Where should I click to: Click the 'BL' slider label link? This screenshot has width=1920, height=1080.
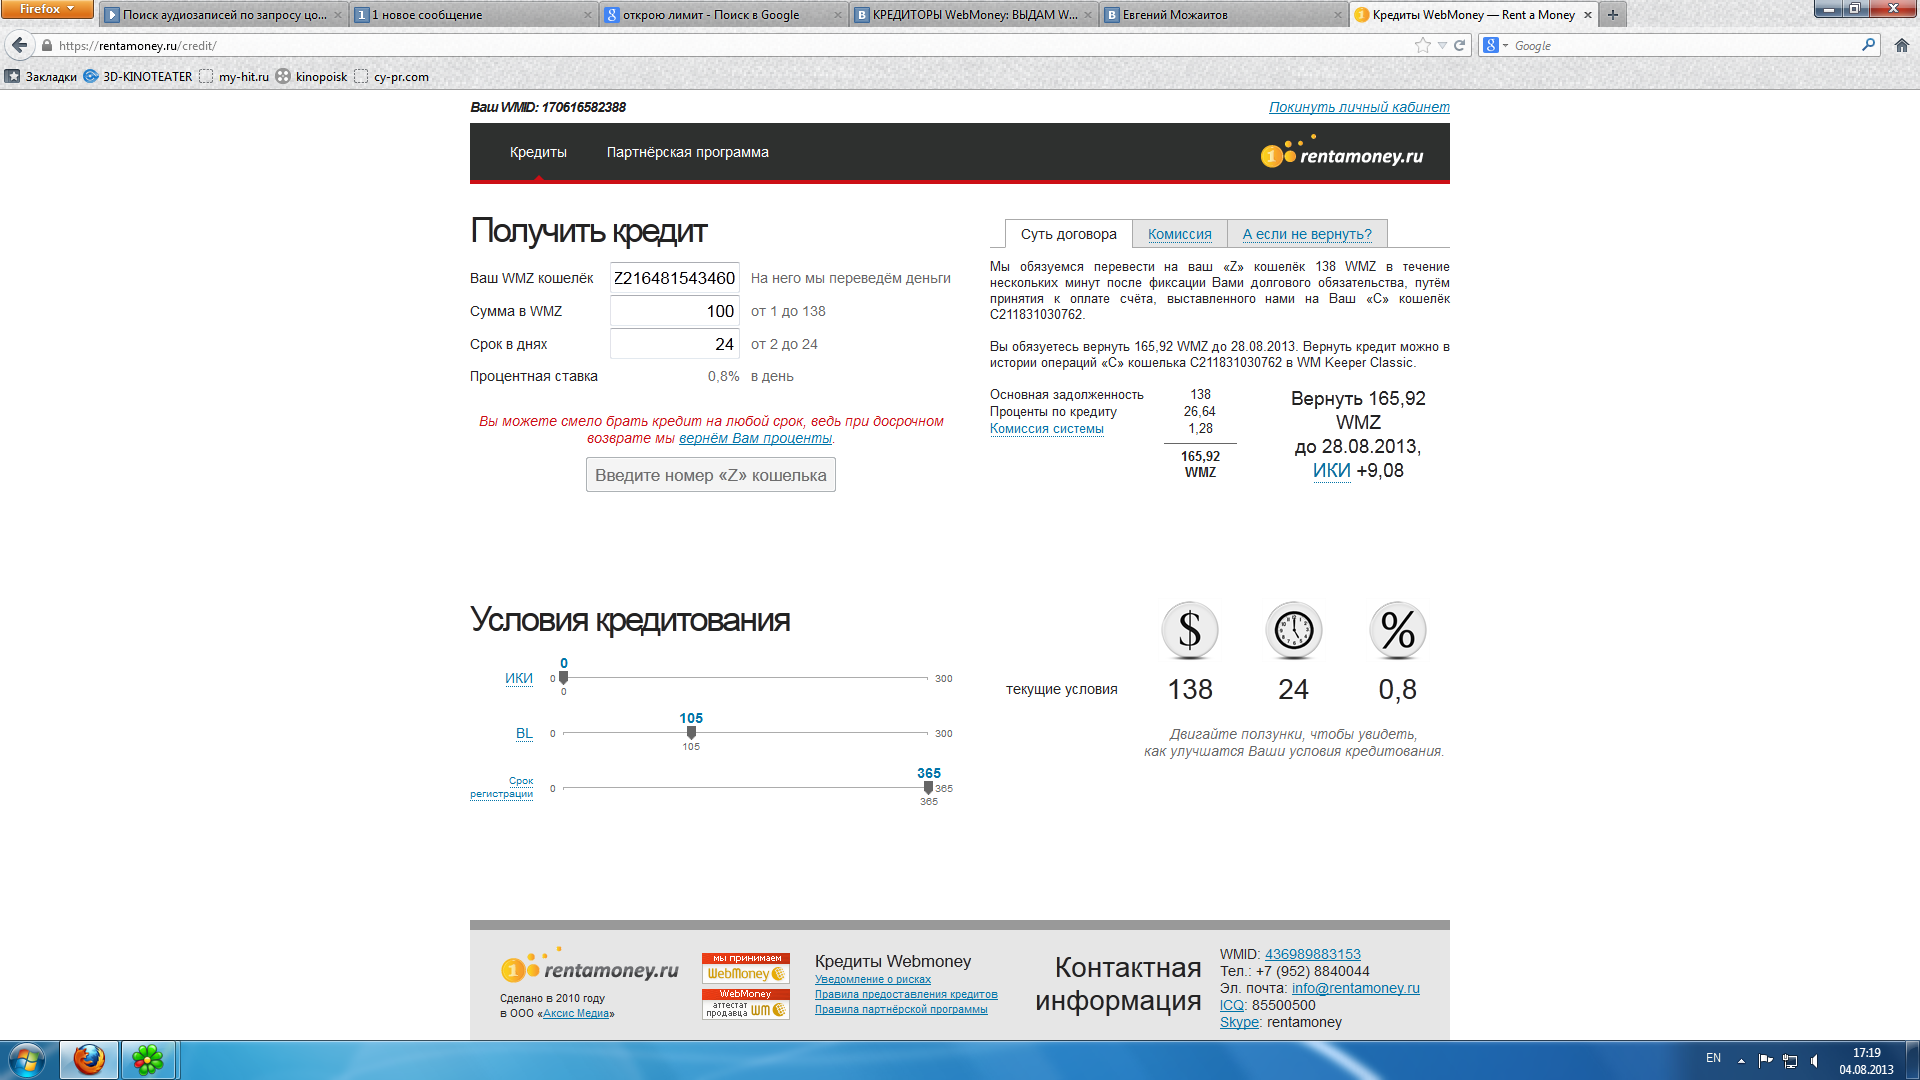point(524,733)
